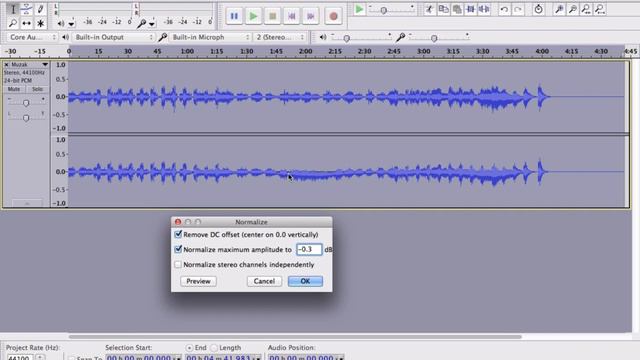The width and height of the screenshot is (640, 360).
Task: Click the Fit Selection zoom icon
Action: click(x=586, y=9)
